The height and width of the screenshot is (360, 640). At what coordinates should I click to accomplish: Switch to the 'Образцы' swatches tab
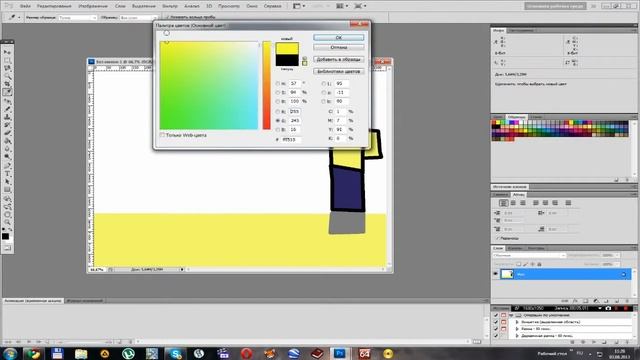(516, 117)
